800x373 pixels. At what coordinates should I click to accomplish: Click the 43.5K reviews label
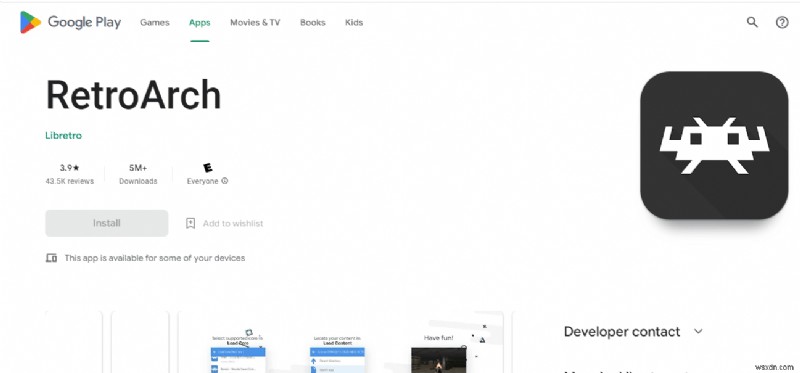click(69, 181)
